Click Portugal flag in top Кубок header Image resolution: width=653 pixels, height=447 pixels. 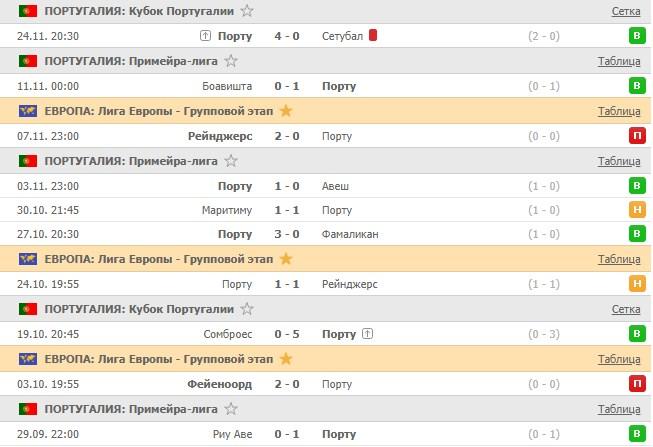click(x=27, y=11)
